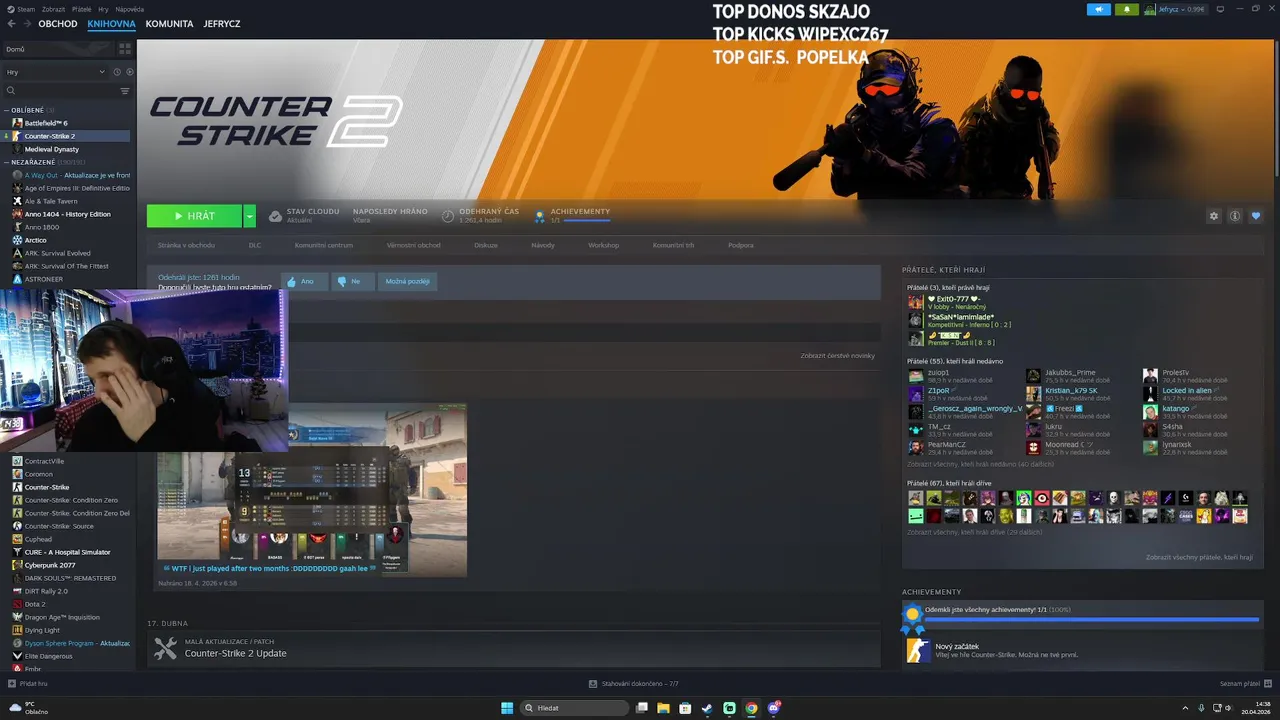
Task: Open the Steam announcements megaphone icon
Action: click(x=1100, y=9)
